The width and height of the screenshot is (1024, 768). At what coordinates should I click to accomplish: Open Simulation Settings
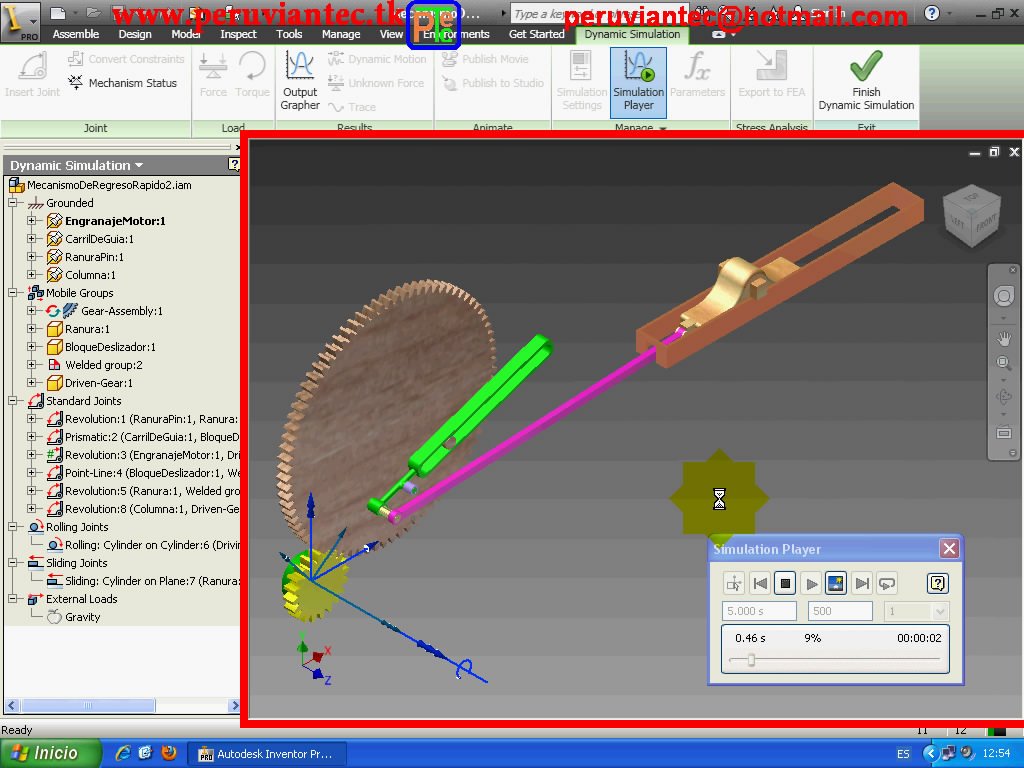point(581,82)
